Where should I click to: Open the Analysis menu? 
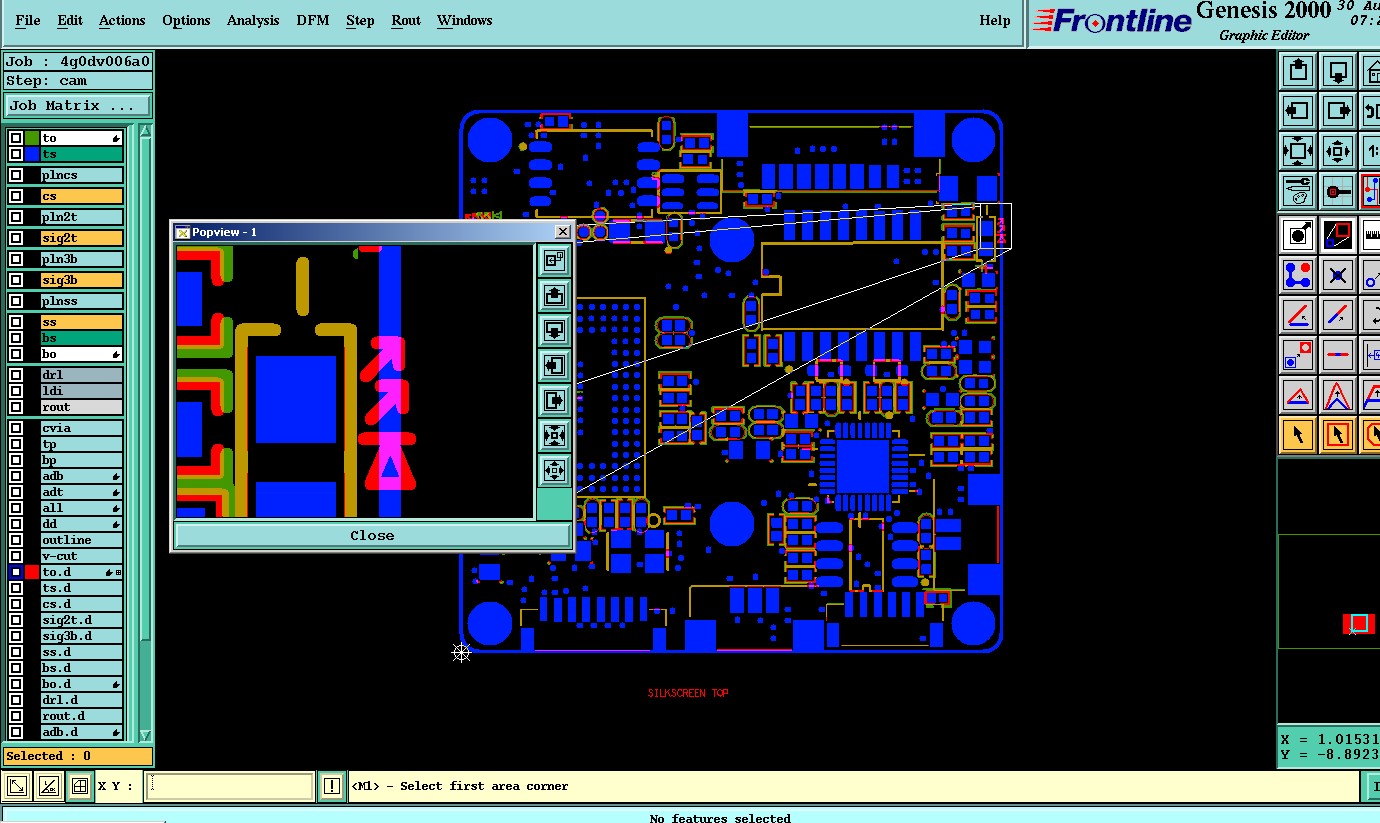click(253, 20)
